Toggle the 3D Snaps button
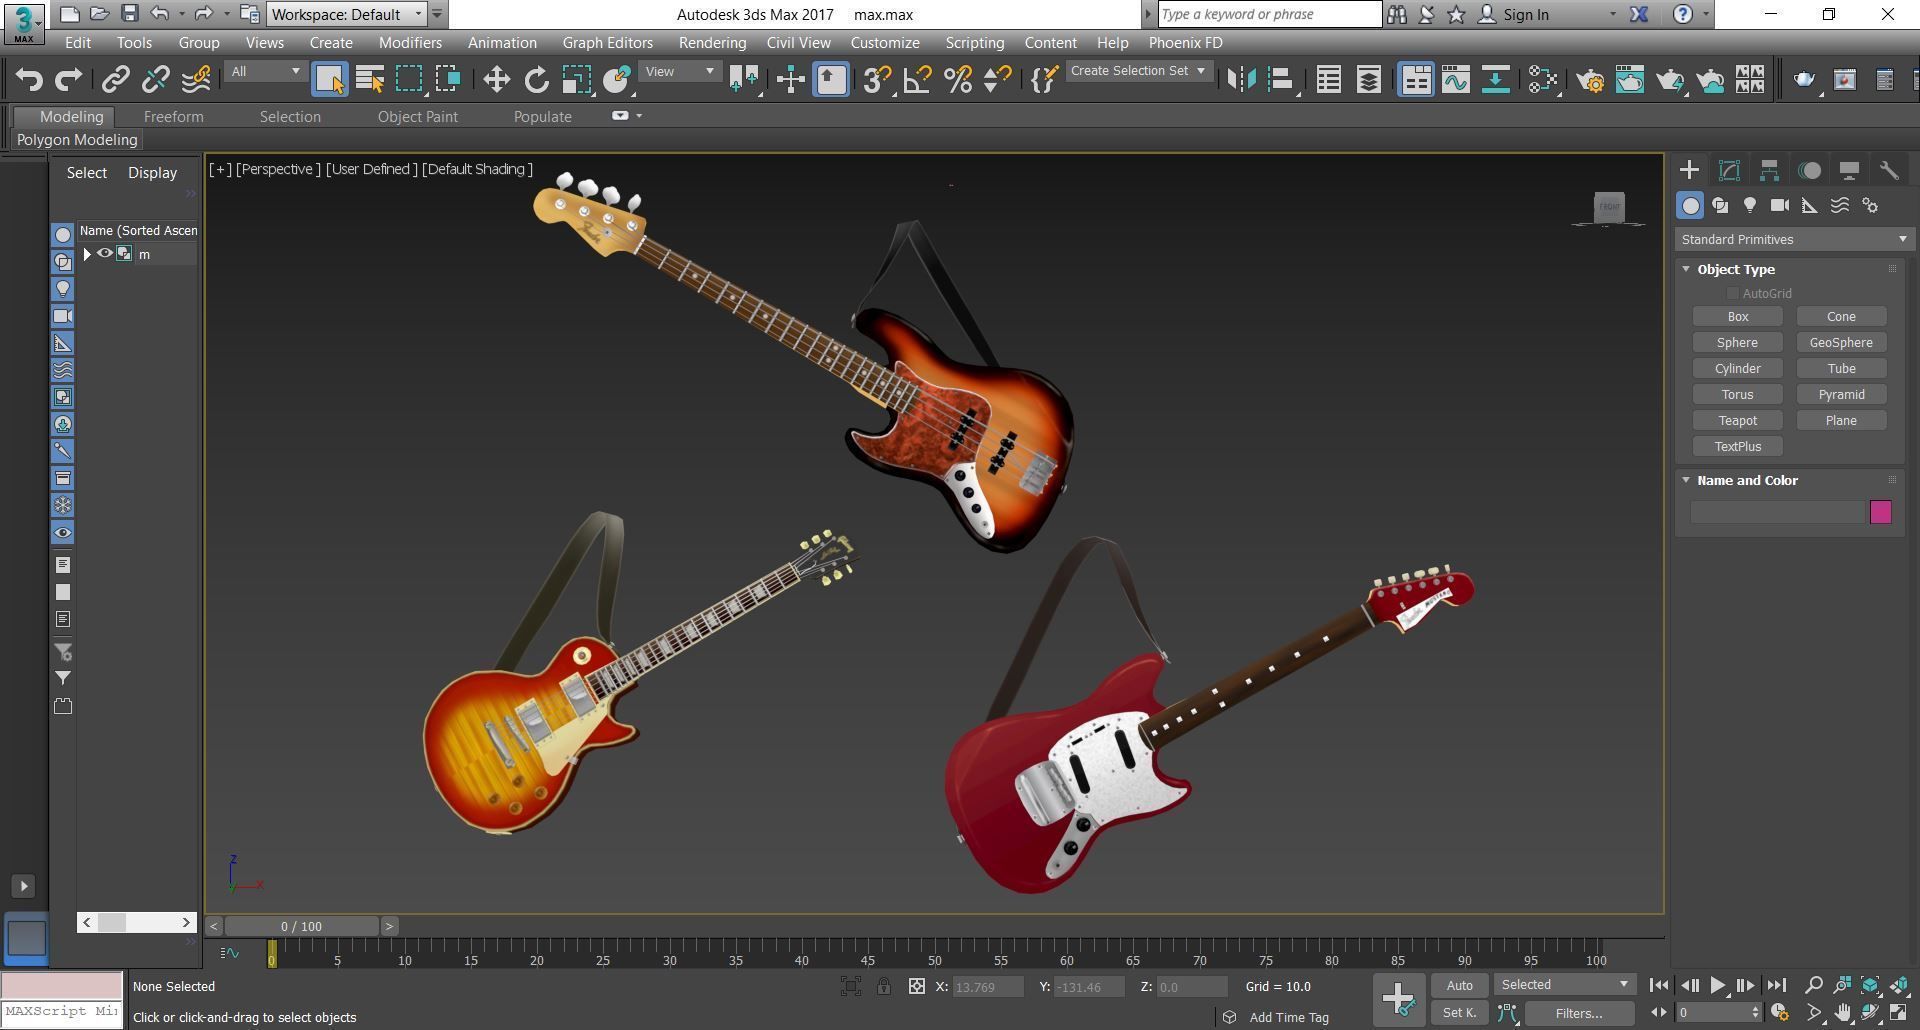 point(877,79)
